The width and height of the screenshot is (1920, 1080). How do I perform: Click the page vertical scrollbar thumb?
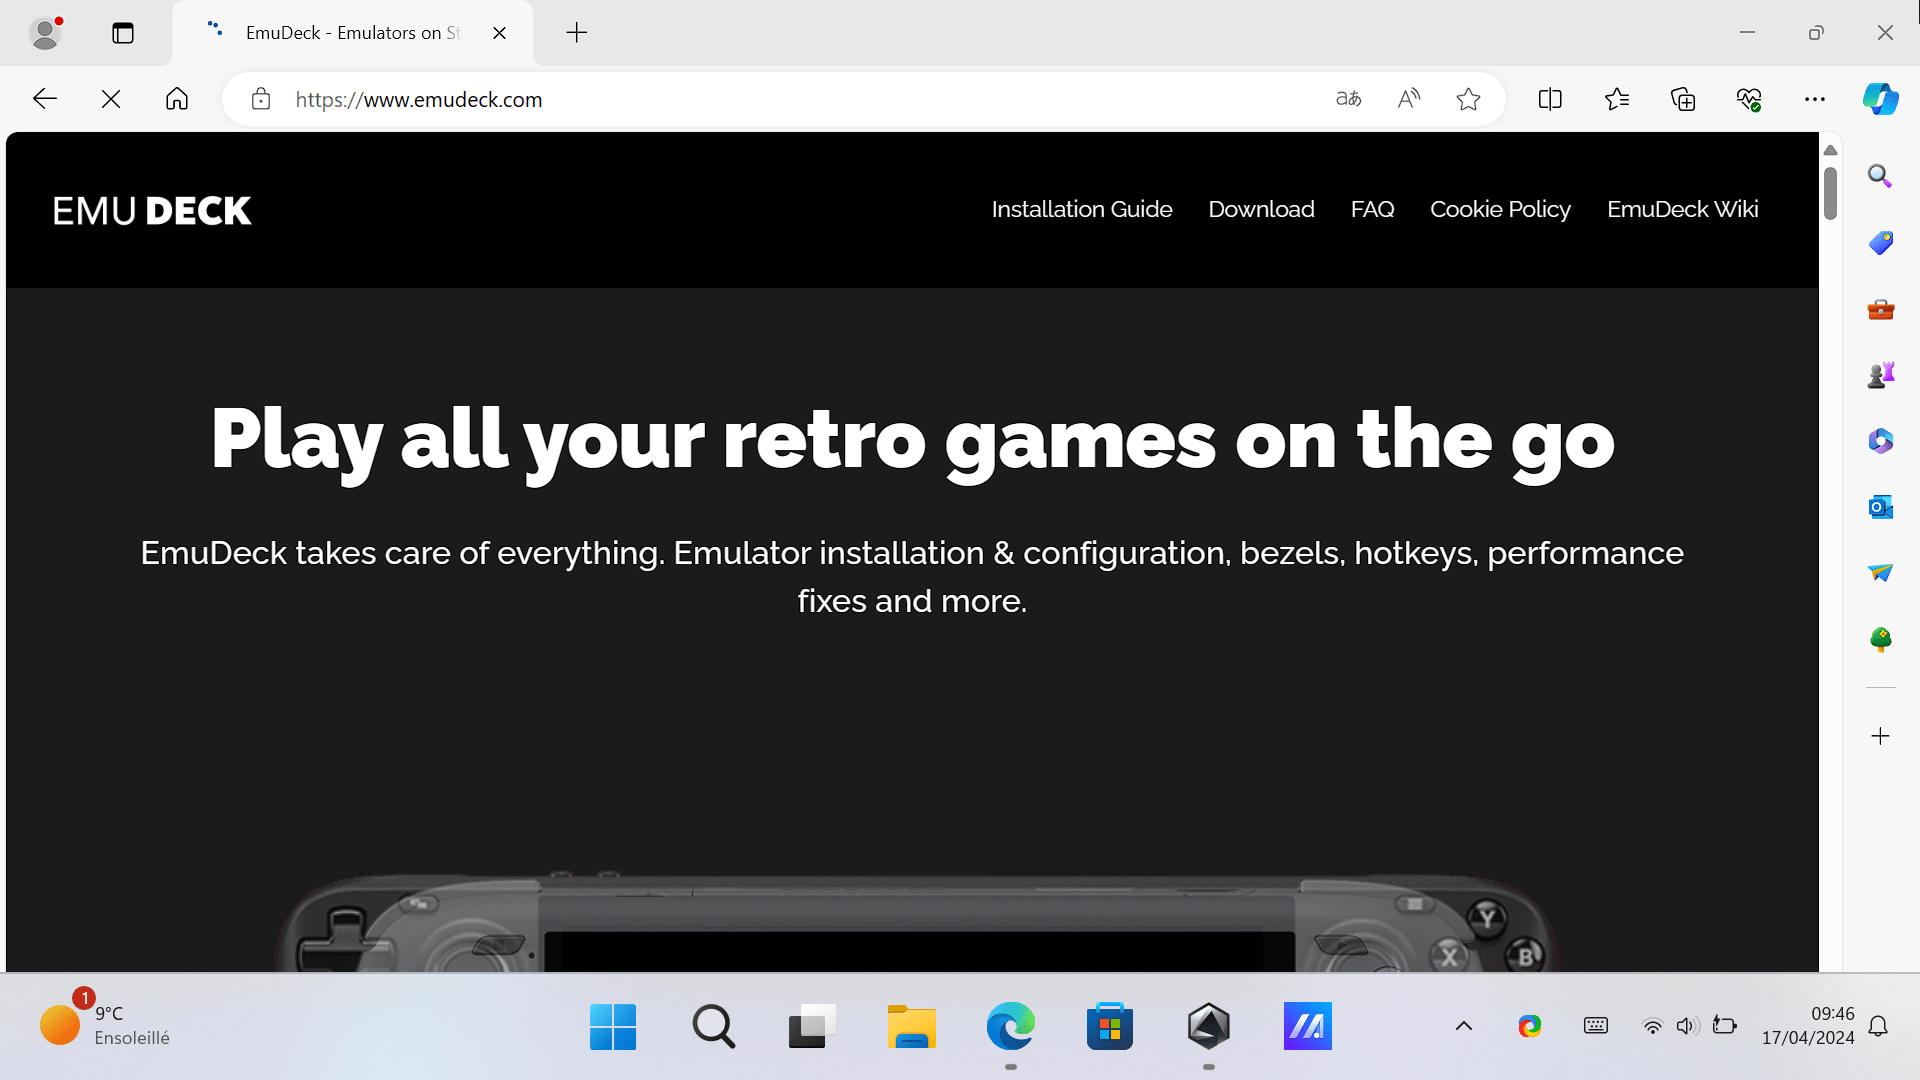(1830, 193)
